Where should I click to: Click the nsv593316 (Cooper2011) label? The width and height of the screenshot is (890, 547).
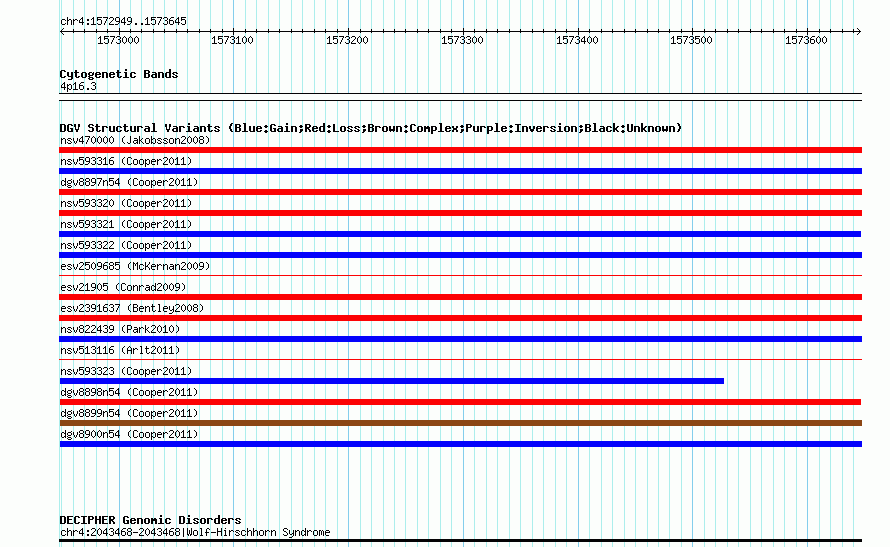pos(126,161)
